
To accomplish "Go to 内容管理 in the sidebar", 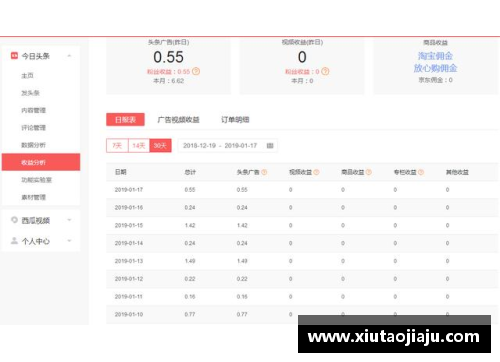I will click(33, 110).
